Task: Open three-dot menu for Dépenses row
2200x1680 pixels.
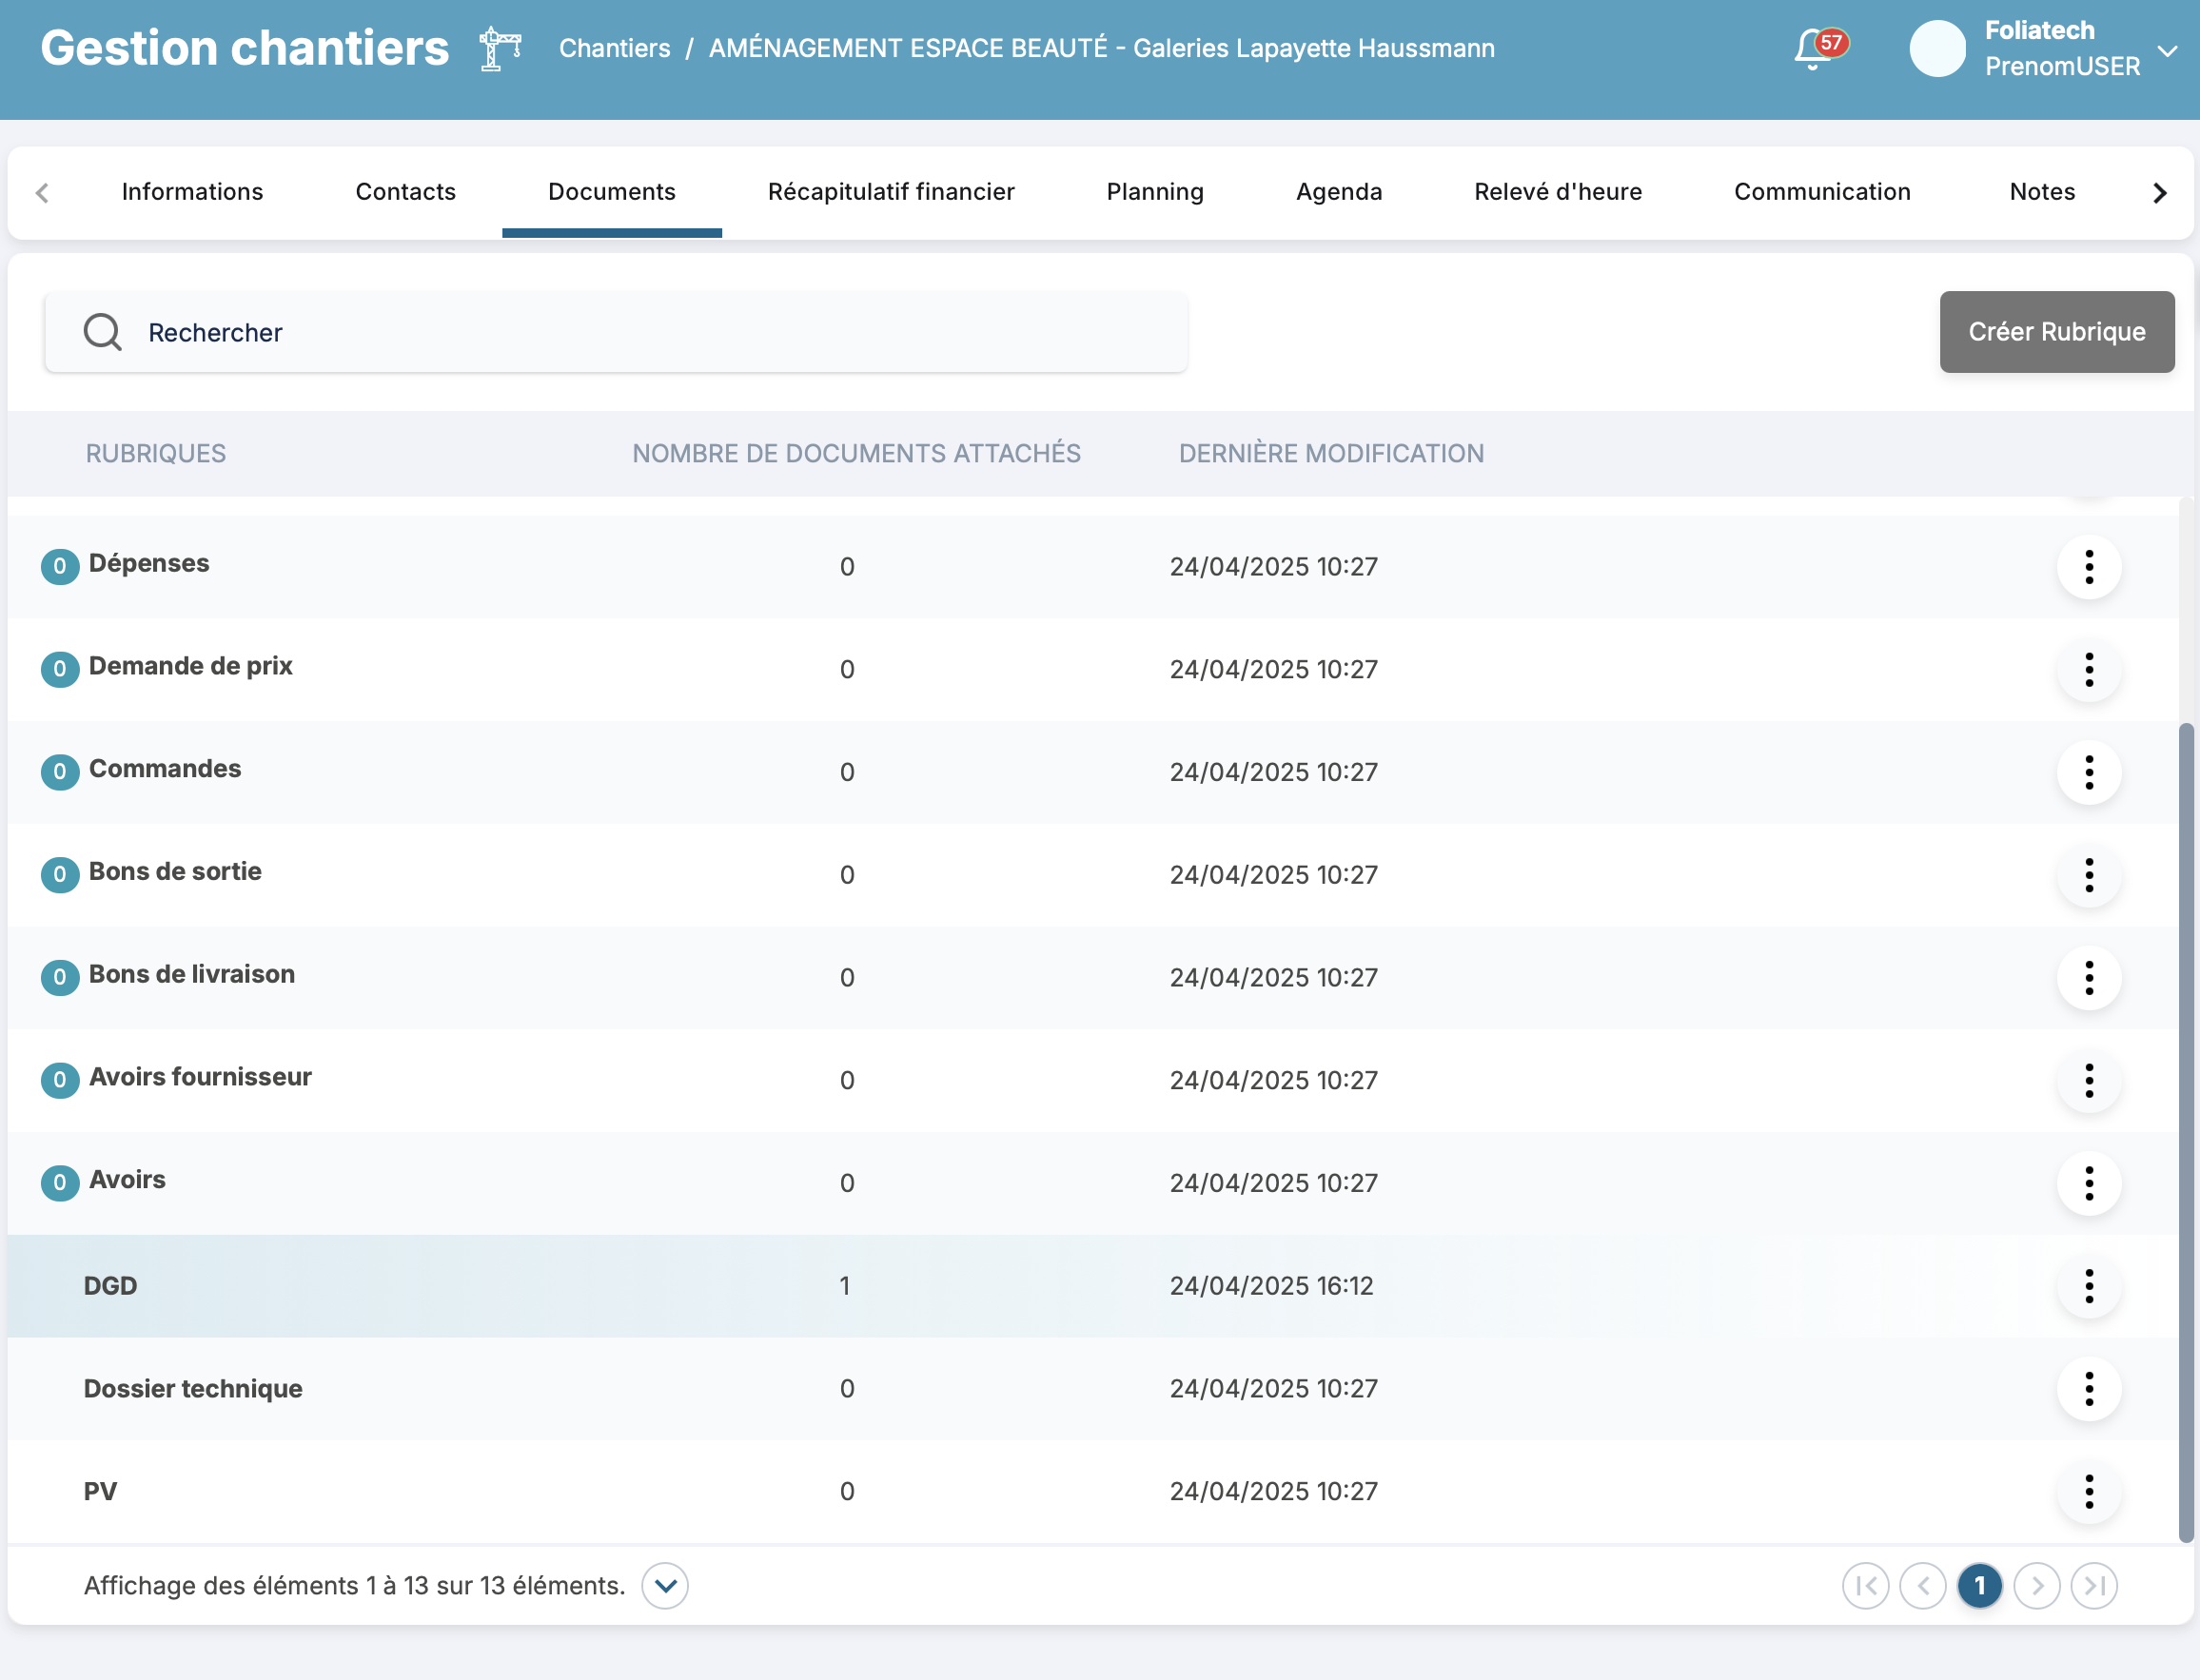Action: (2088, 567)
